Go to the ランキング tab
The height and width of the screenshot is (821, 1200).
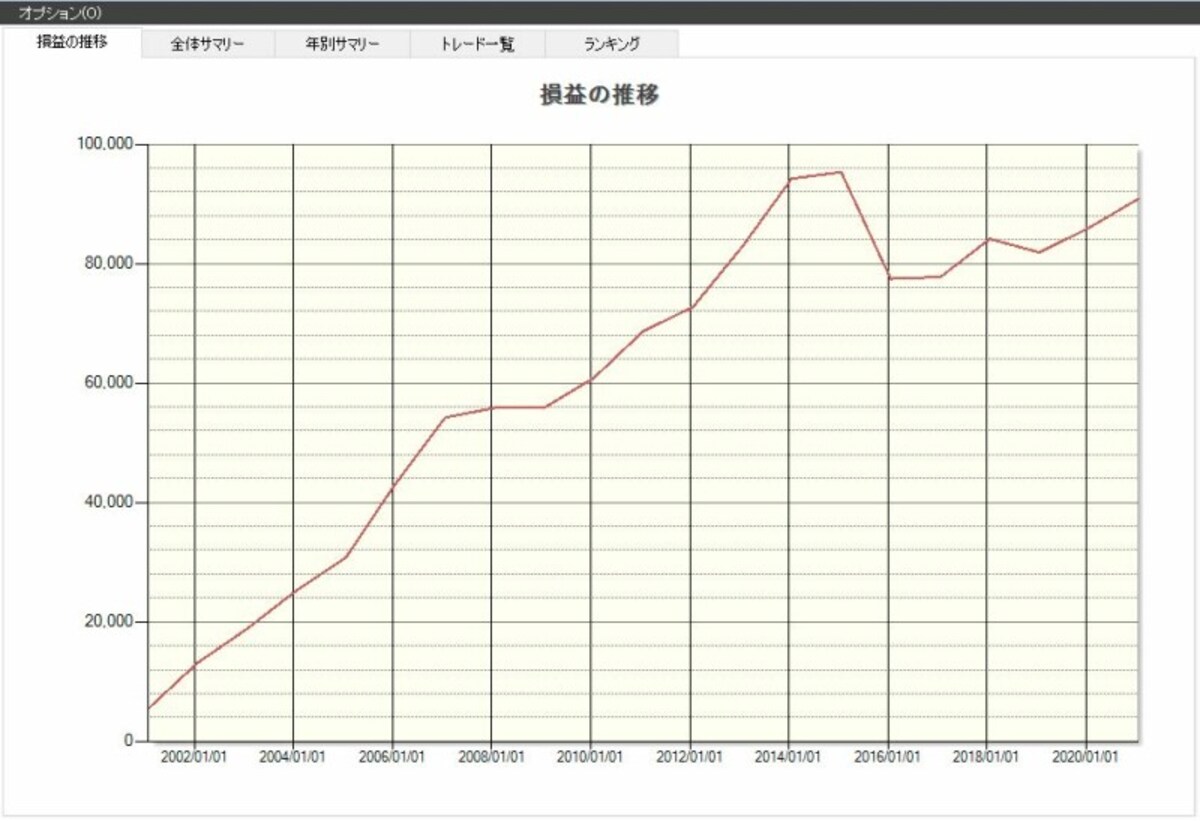[x=612, y=45]
